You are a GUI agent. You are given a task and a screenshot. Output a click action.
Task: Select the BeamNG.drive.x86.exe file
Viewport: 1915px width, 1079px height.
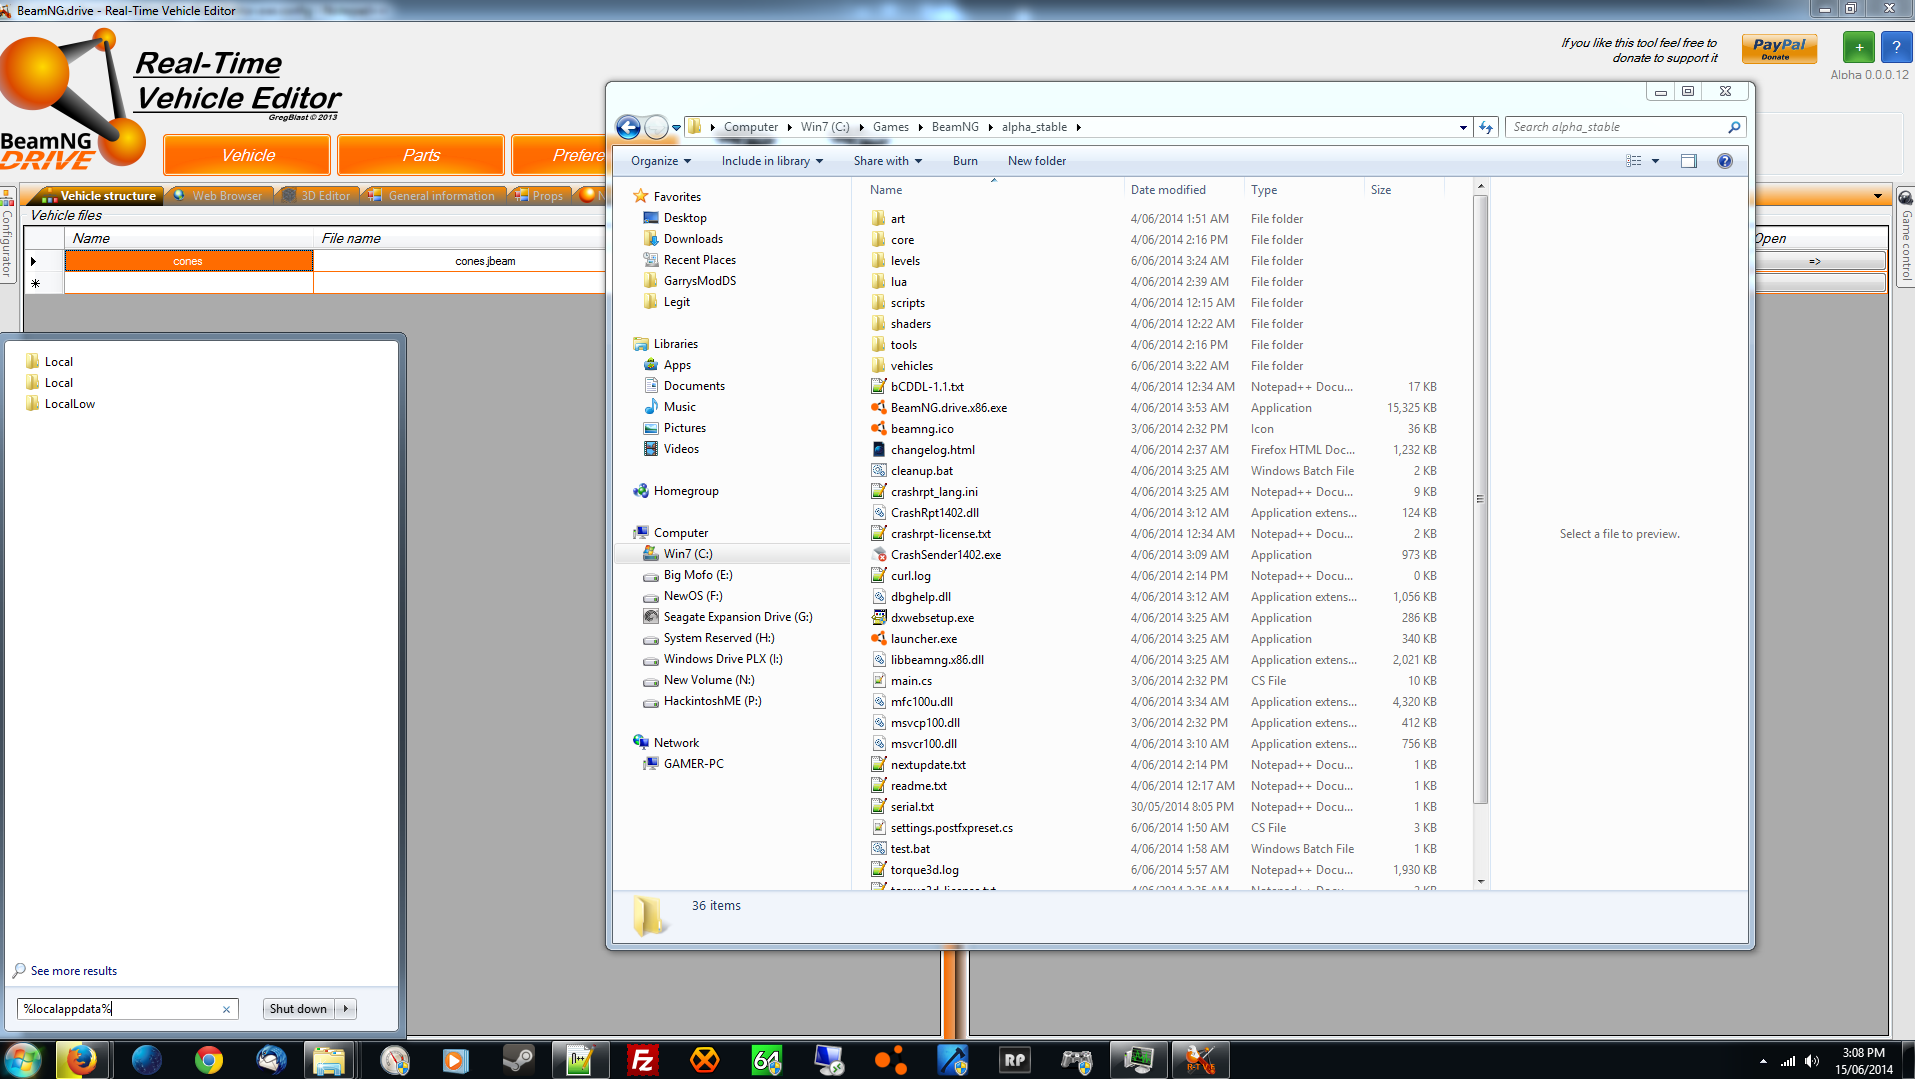(x=948, y=408)
